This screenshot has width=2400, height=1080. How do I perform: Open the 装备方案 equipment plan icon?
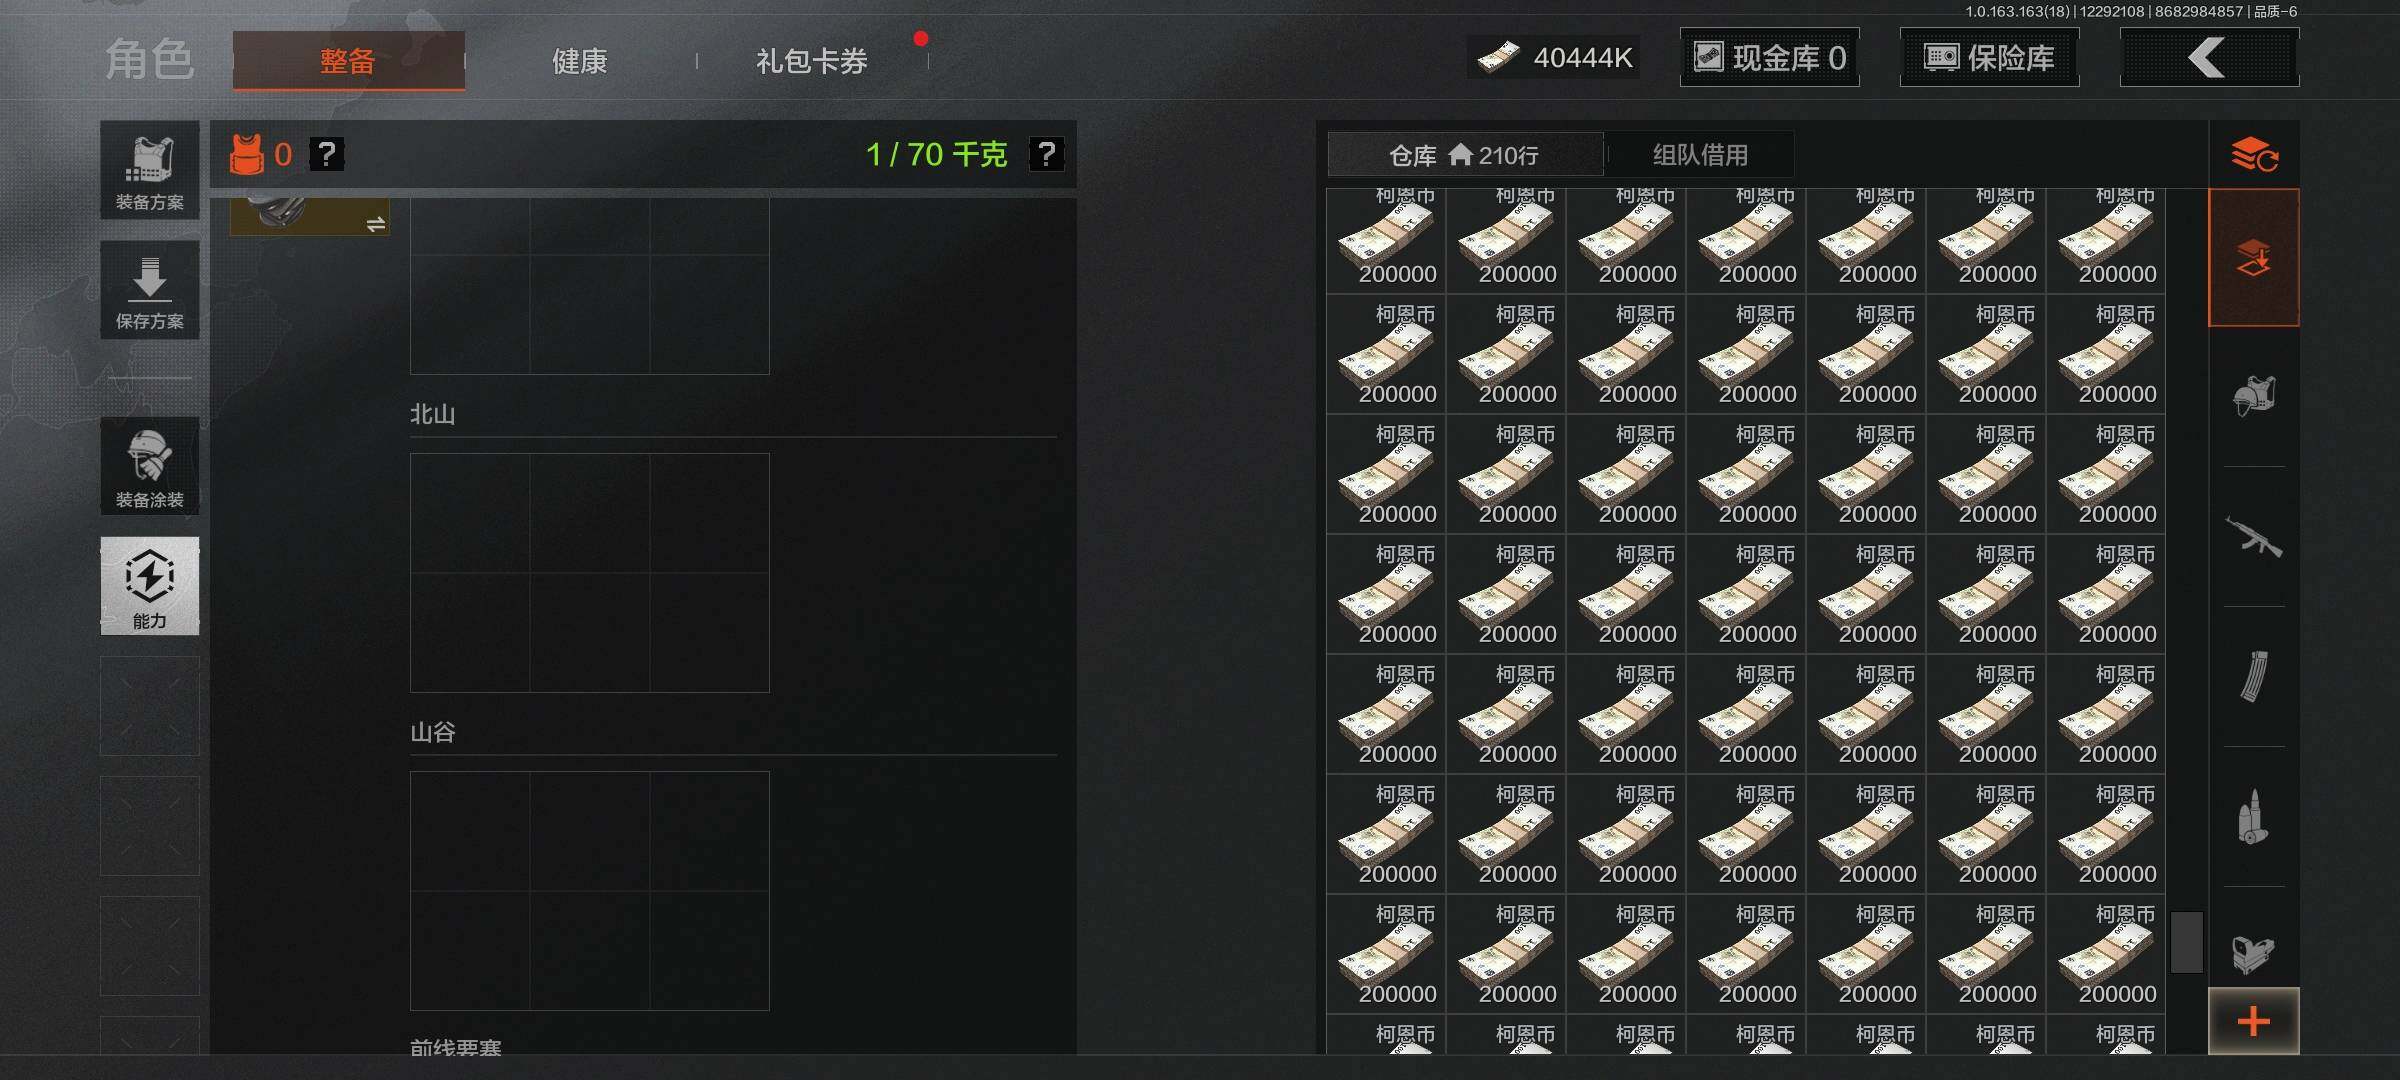click(150, 171)
